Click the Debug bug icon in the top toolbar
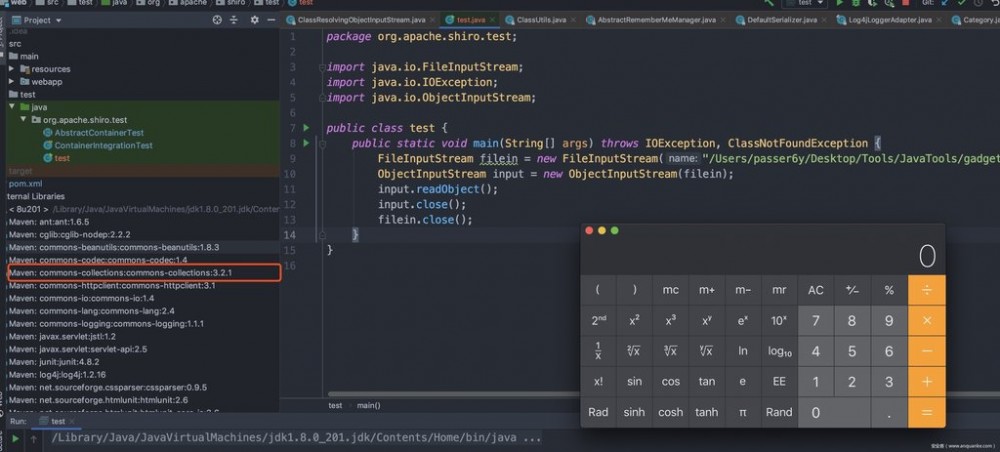This screenshot has width=1000, height=452. coord(856,3)
